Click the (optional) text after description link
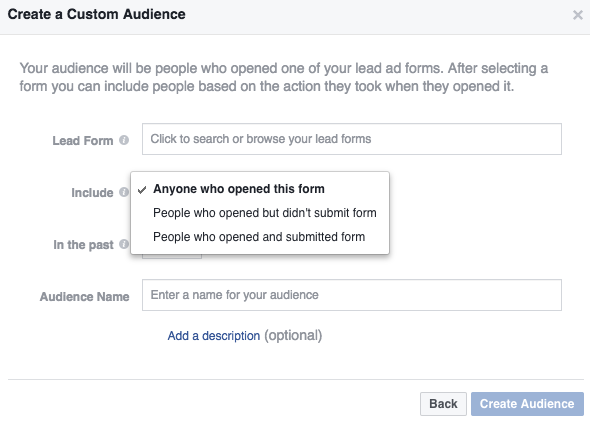This screenshot has width=590, height=421. 293,336
